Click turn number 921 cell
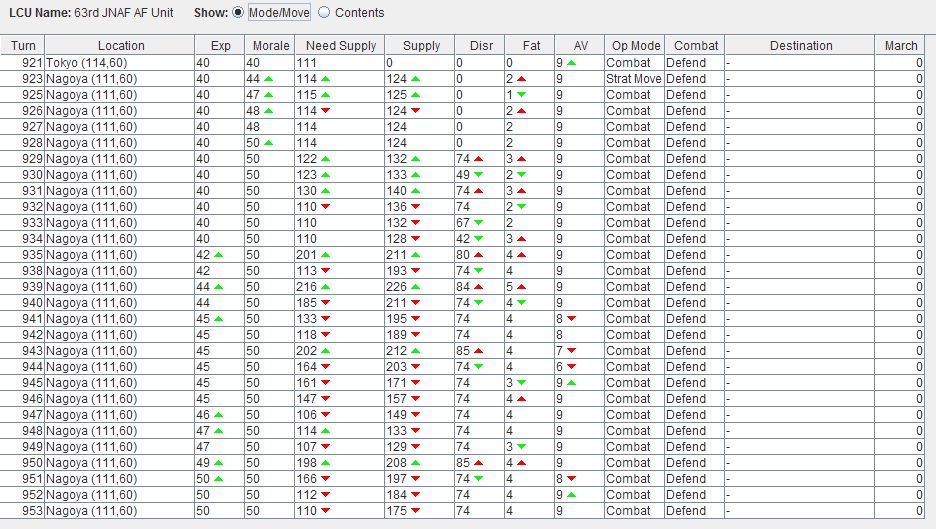 tap(23, 63)
